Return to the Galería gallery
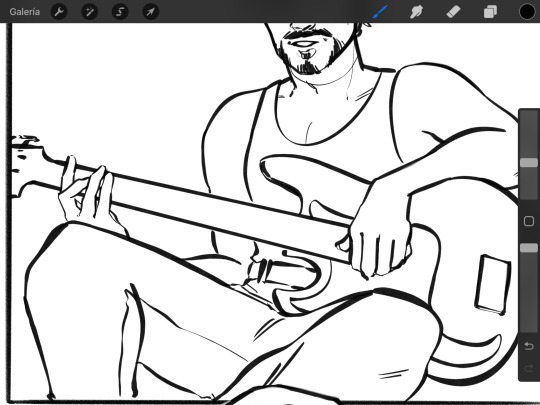Viewport: 540px width, 405px height. [24, 12]
